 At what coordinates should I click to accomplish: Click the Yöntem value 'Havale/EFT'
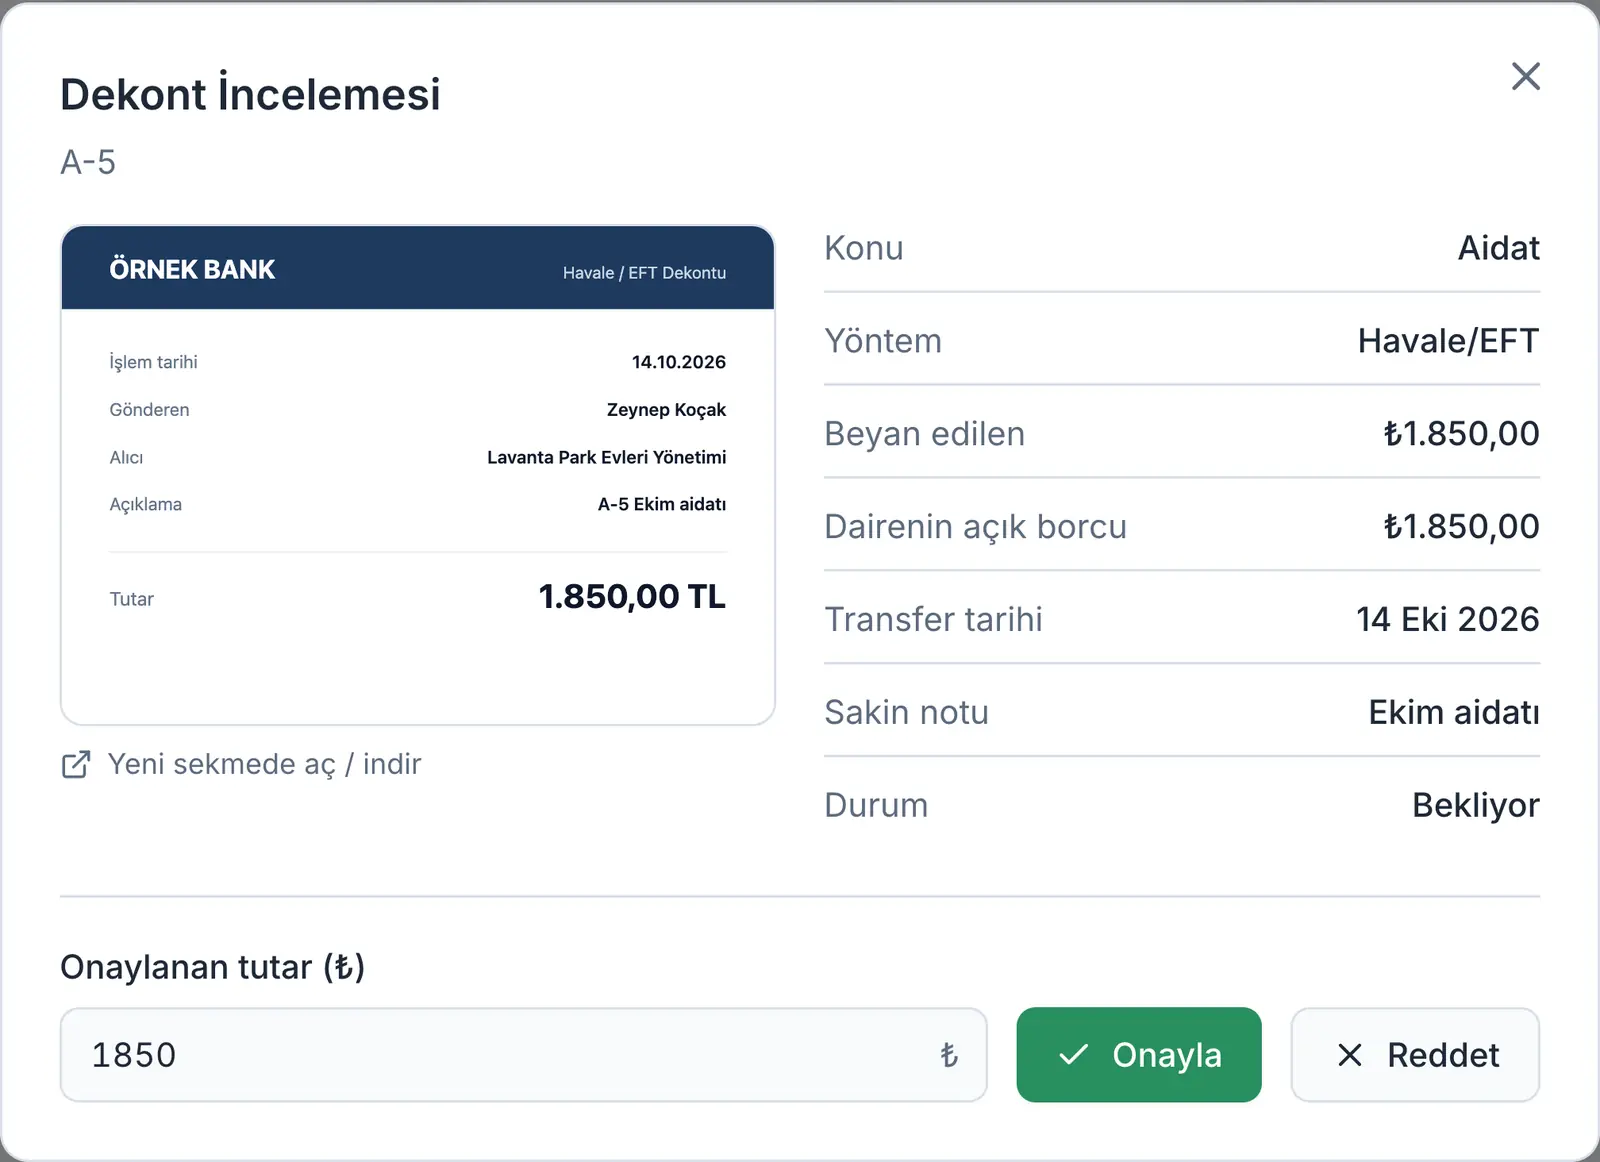click(x=1448, y=341)
